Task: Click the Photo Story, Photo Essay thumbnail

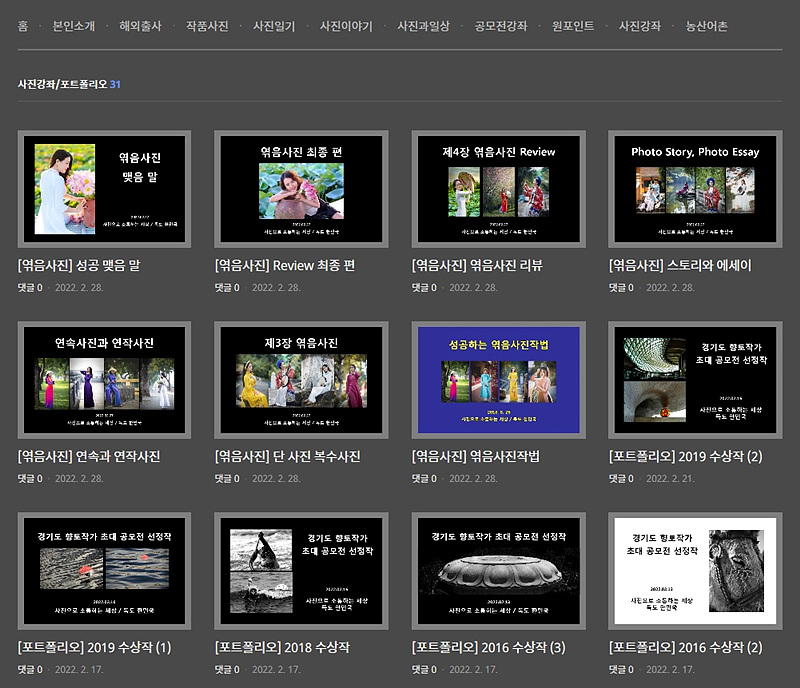Action: (x=695, y=189)
